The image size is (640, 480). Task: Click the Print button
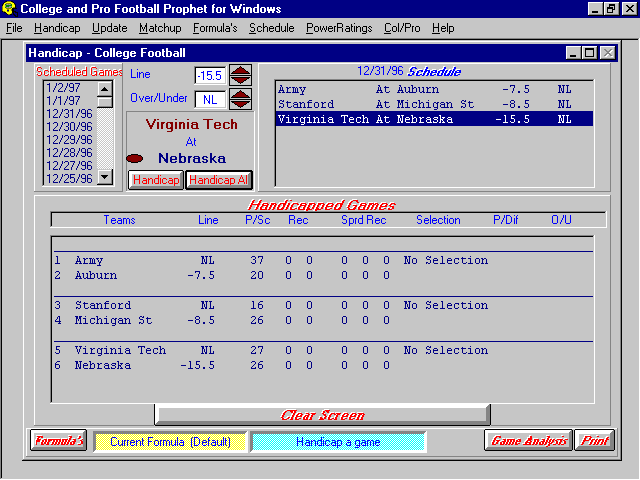pyautogui.click(x=594, y=441)
